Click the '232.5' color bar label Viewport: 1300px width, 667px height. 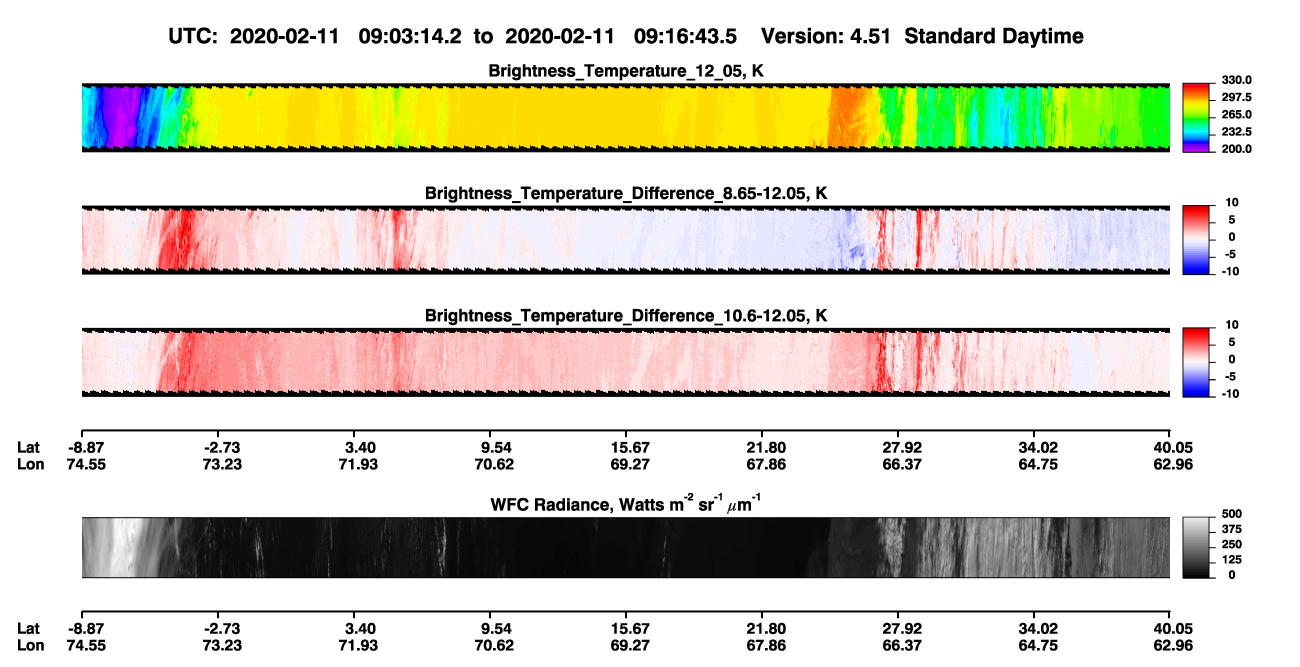click(x=1237, y=131)
